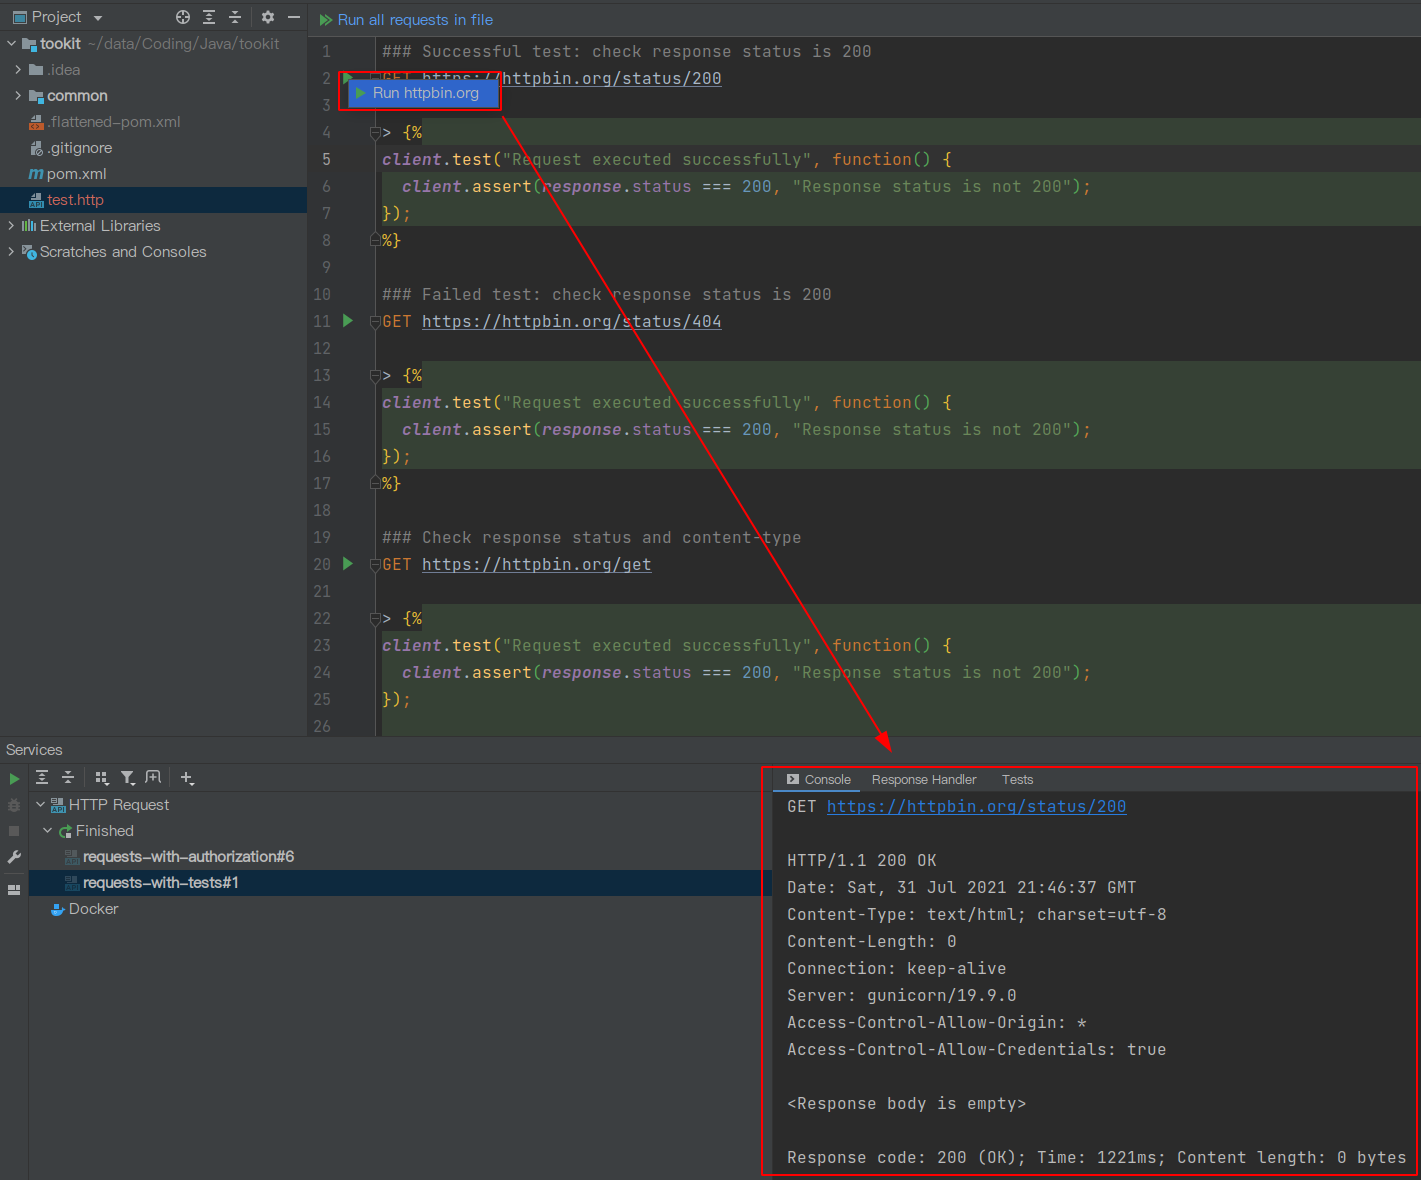Run the request on line 11
Screen dimensions: 1421x1180
coord(348,321)
